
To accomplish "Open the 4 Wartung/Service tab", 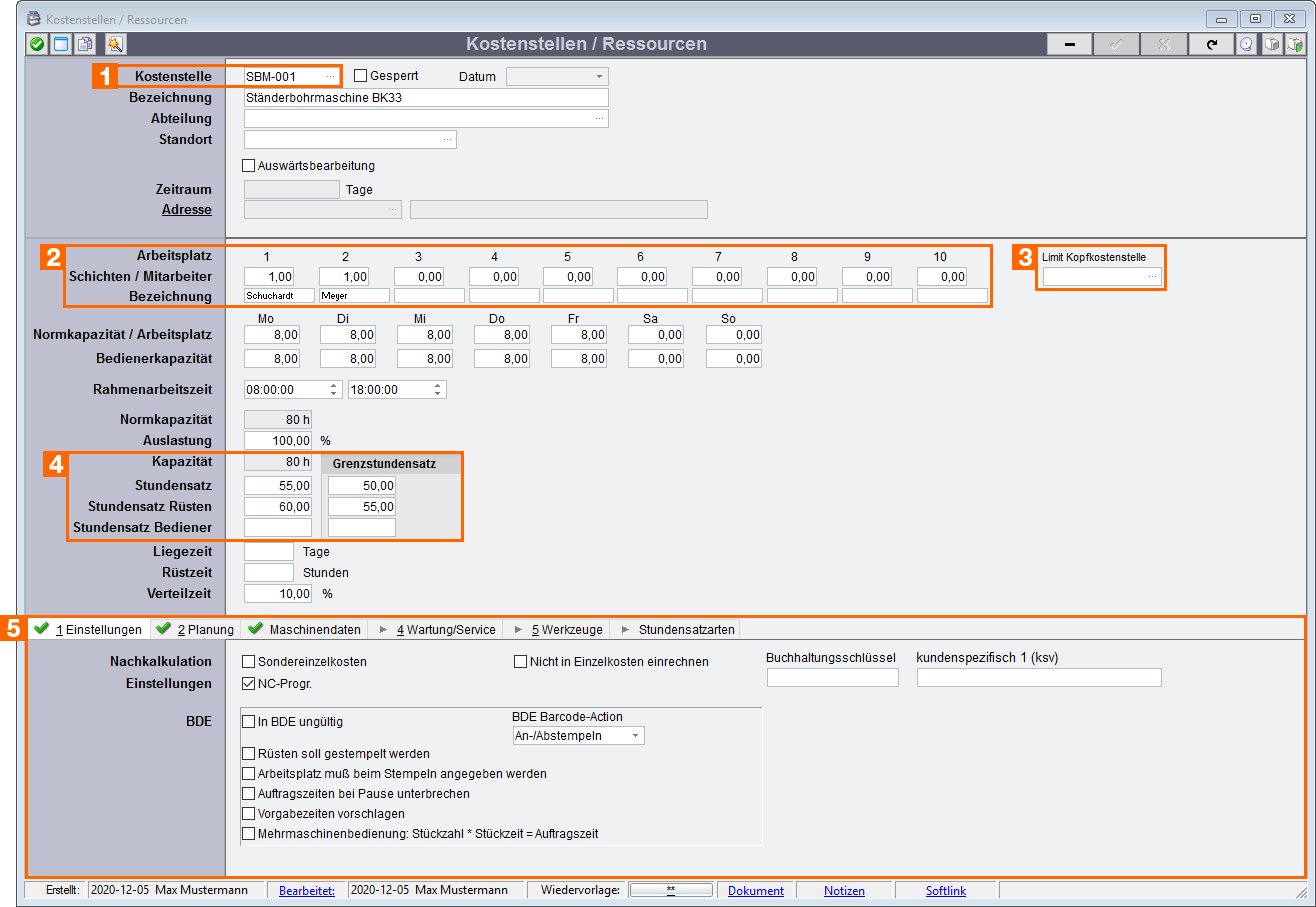I will tap(436, 629).
